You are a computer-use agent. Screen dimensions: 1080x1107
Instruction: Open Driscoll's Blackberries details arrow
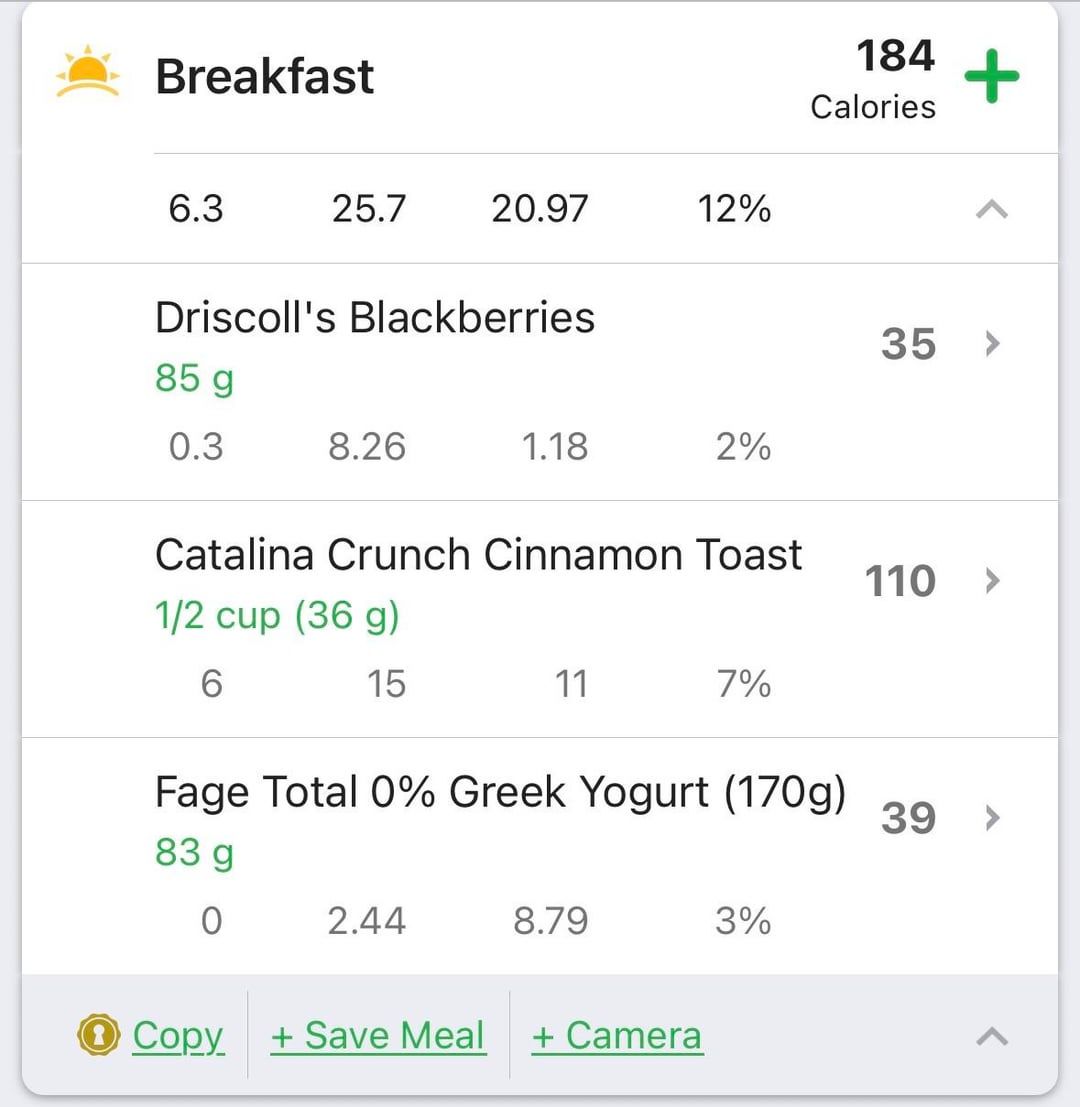click(992, 344)
